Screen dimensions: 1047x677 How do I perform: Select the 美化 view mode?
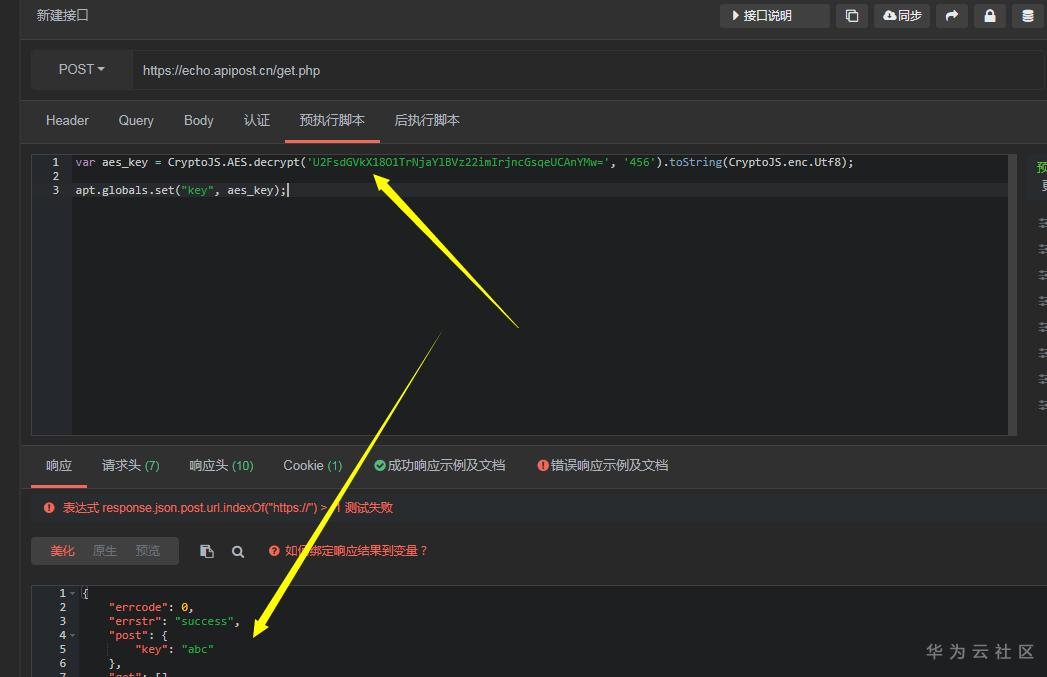[62, 551]
